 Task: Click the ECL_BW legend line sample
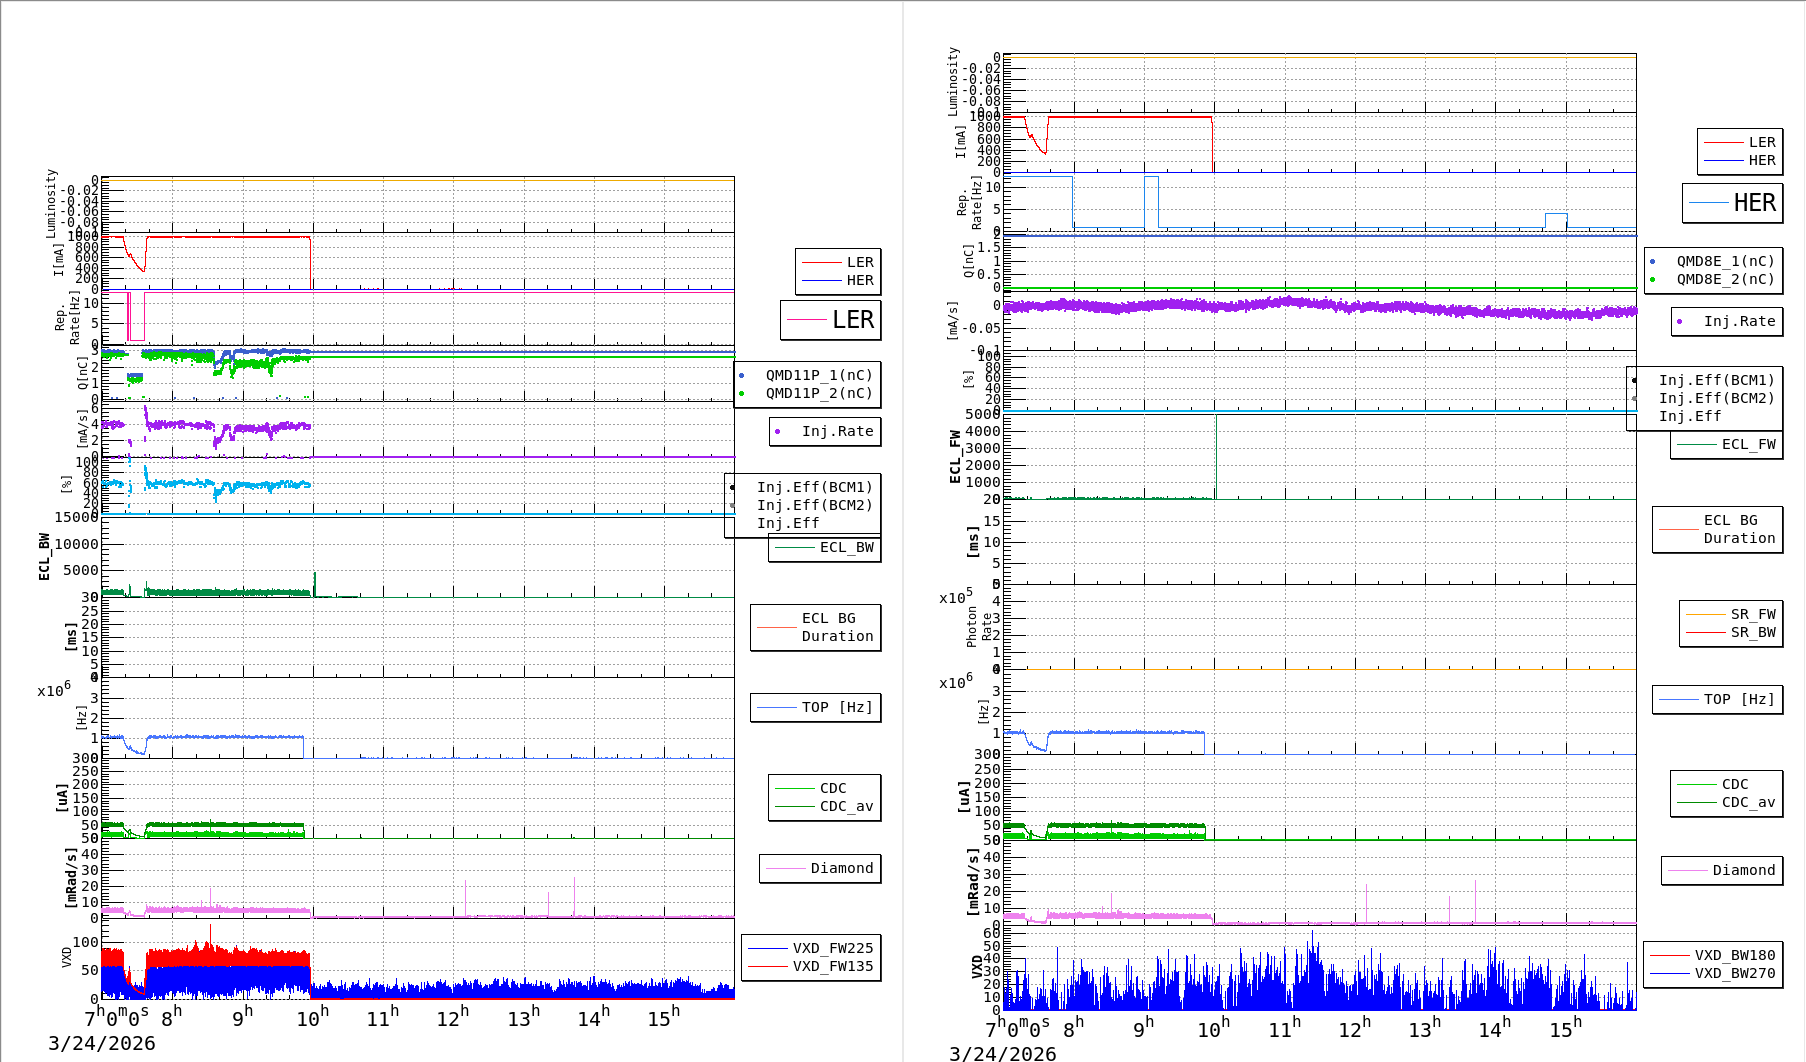(x=794, y=548)
